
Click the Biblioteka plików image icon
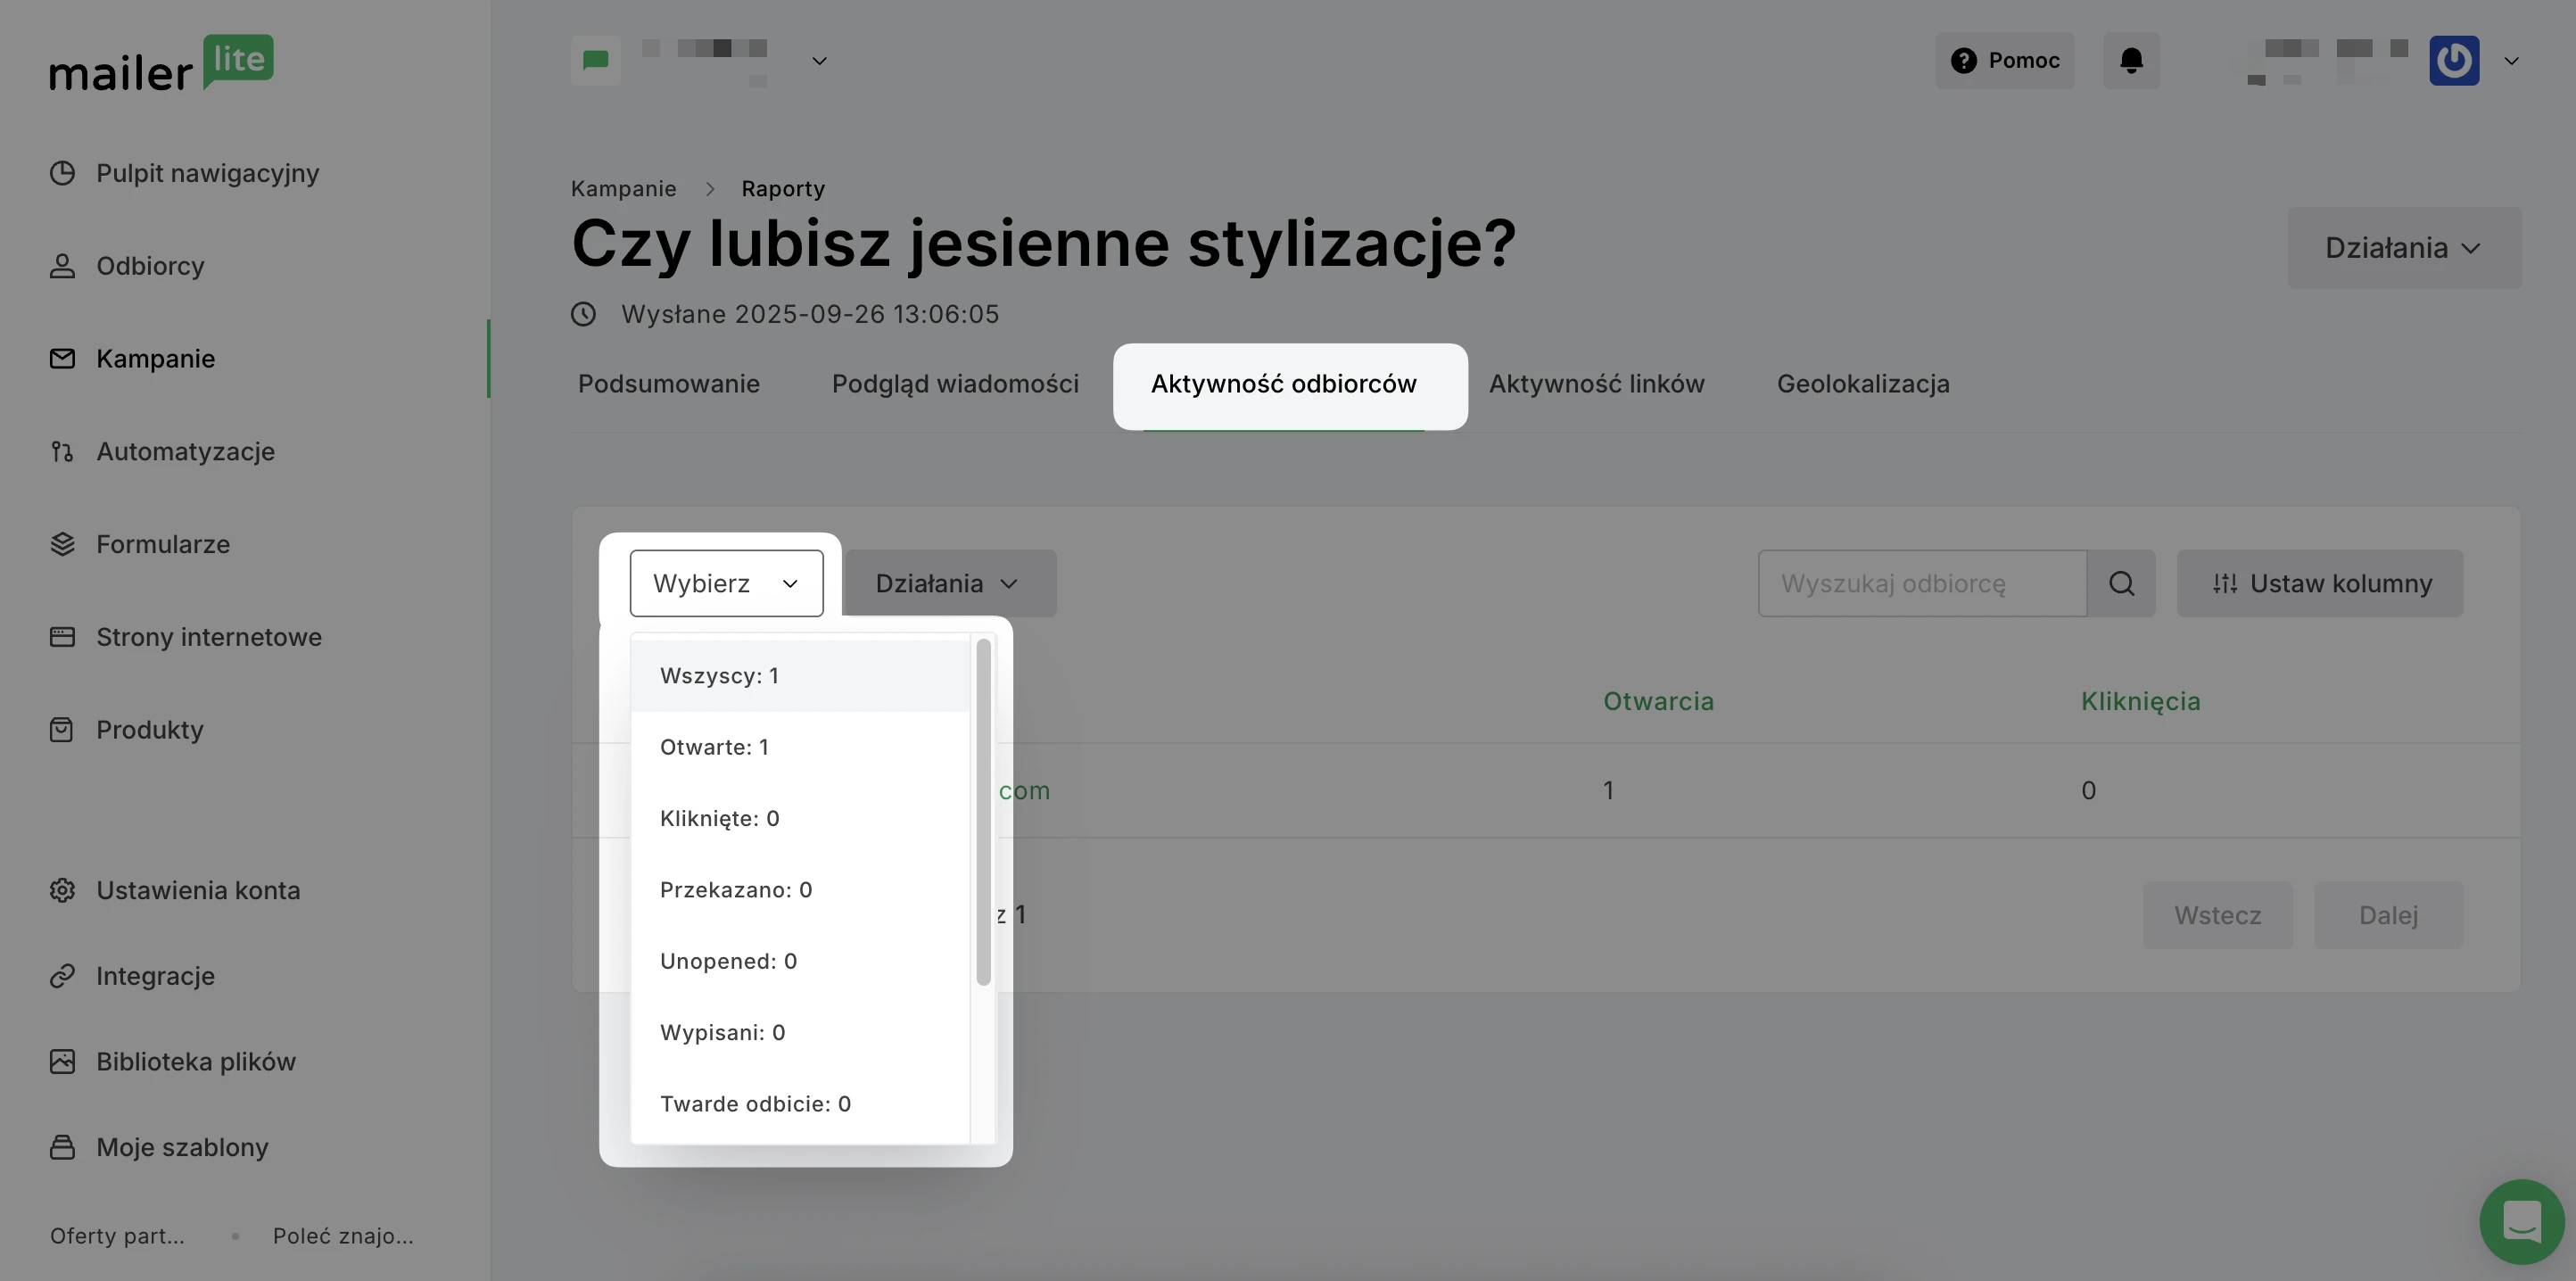click(62, 1061)
